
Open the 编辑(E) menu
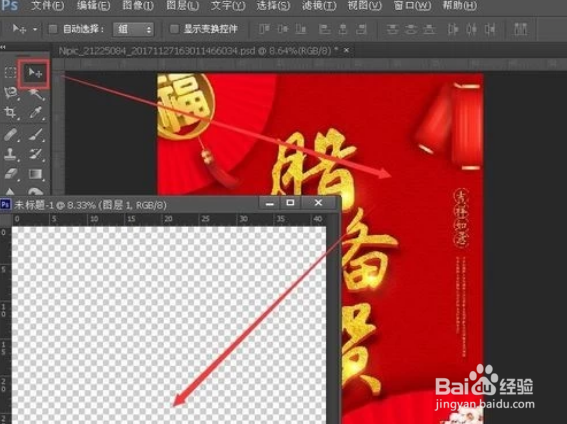(94, 6)
